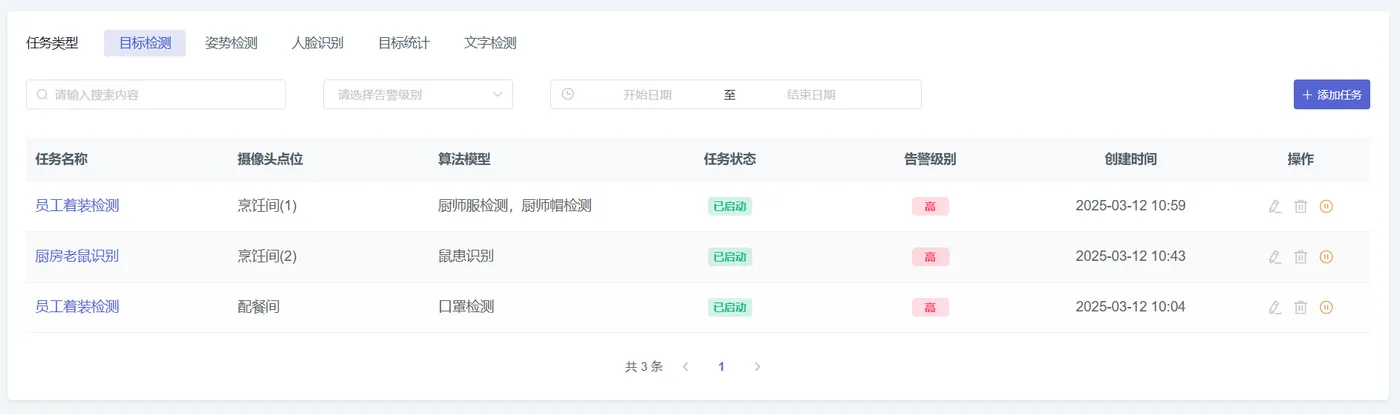Viewport: 1400px width, 414px height.
Task: Click the 开始日期 date field
Action: click(647, 94)
